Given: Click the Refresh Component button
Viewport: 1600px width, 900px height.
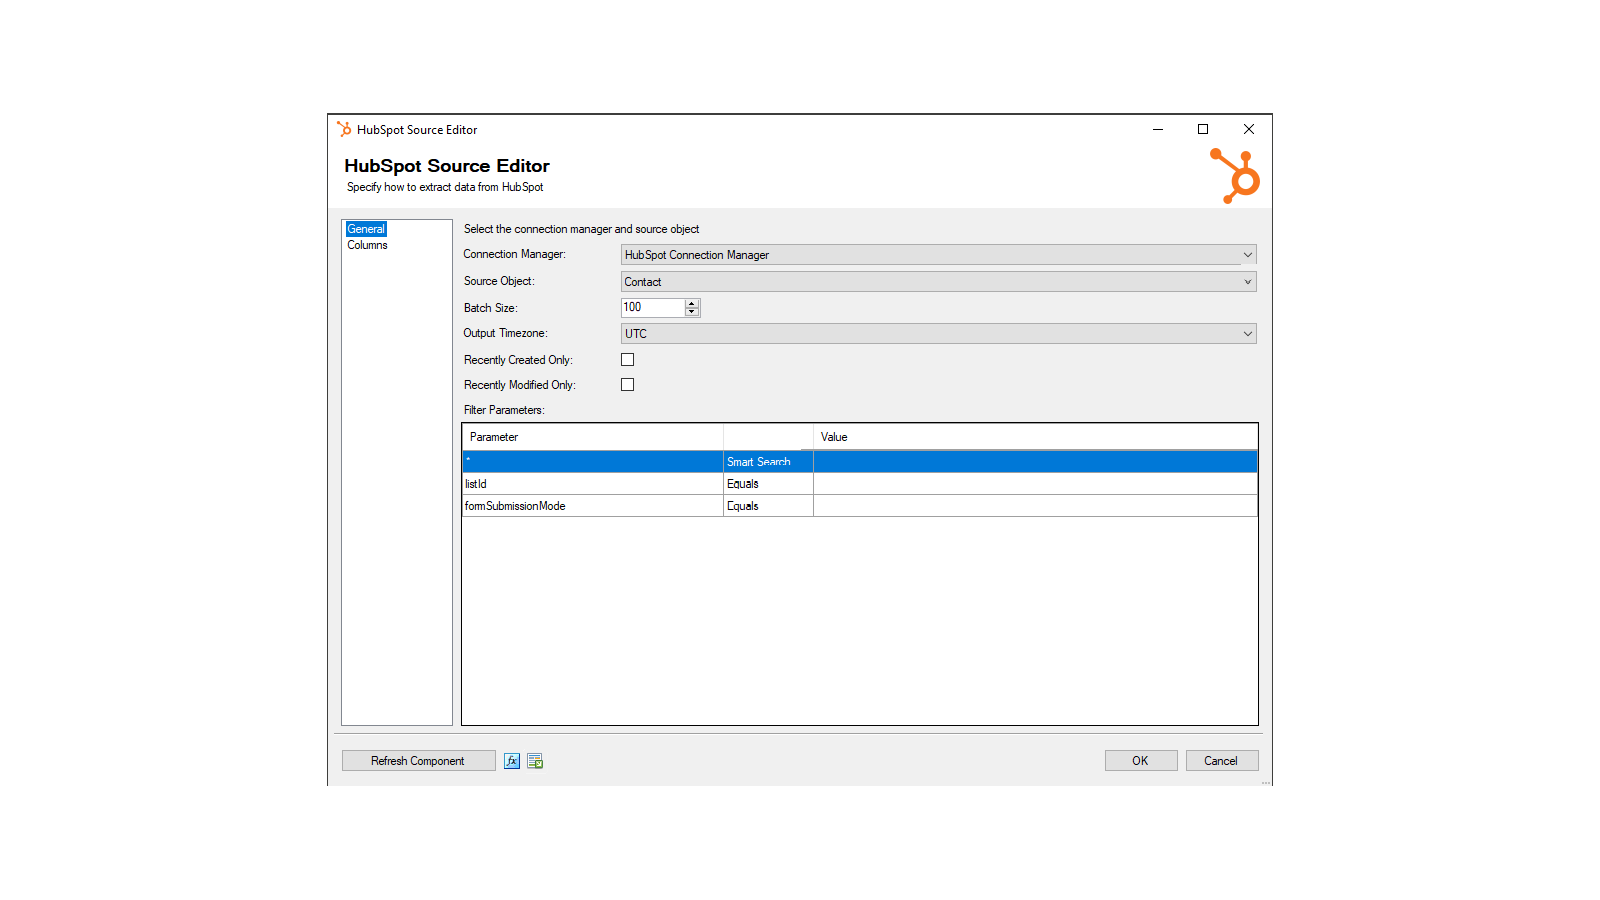Looking at the screenshot, I should 418,761.
